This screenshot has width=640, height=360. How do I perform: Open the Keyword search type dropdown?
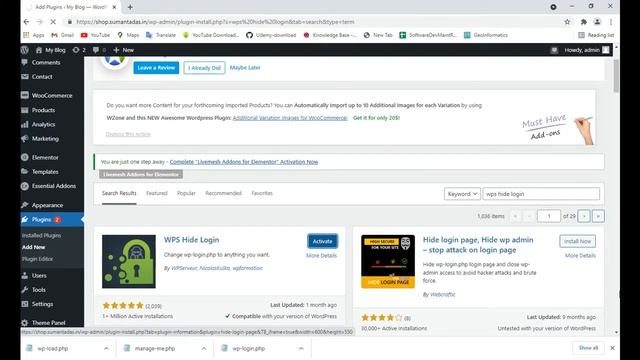pos(462,194)
